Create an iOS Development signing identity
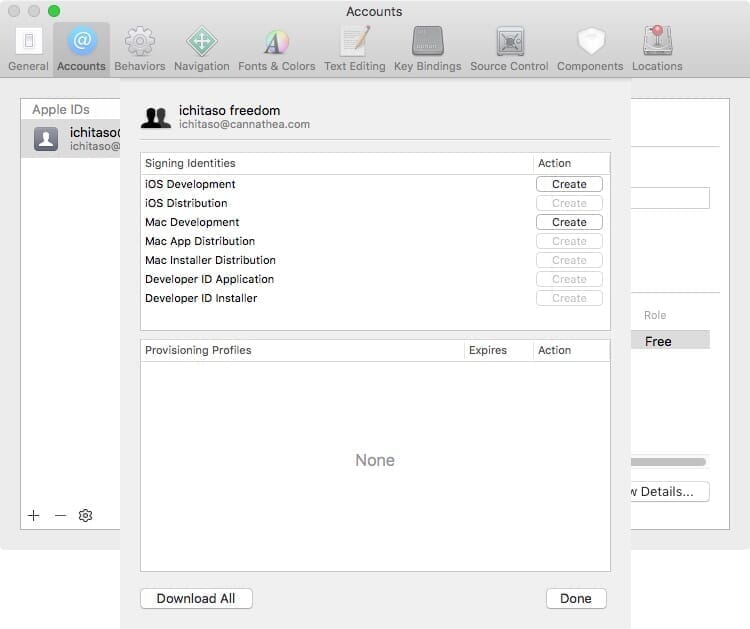The image size is (750, 629). point(569,184)
